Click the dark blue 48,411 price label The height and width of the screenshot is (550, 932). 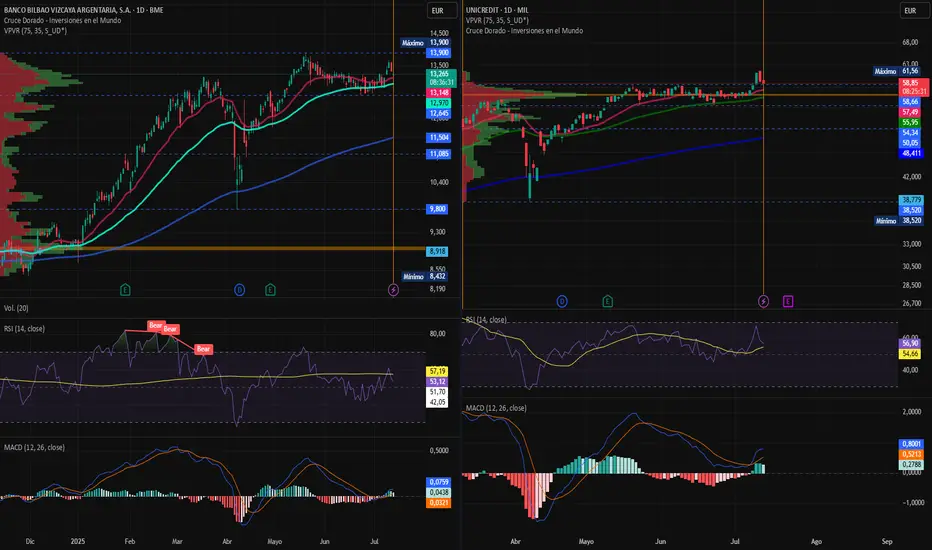click(x=911, y=153)
